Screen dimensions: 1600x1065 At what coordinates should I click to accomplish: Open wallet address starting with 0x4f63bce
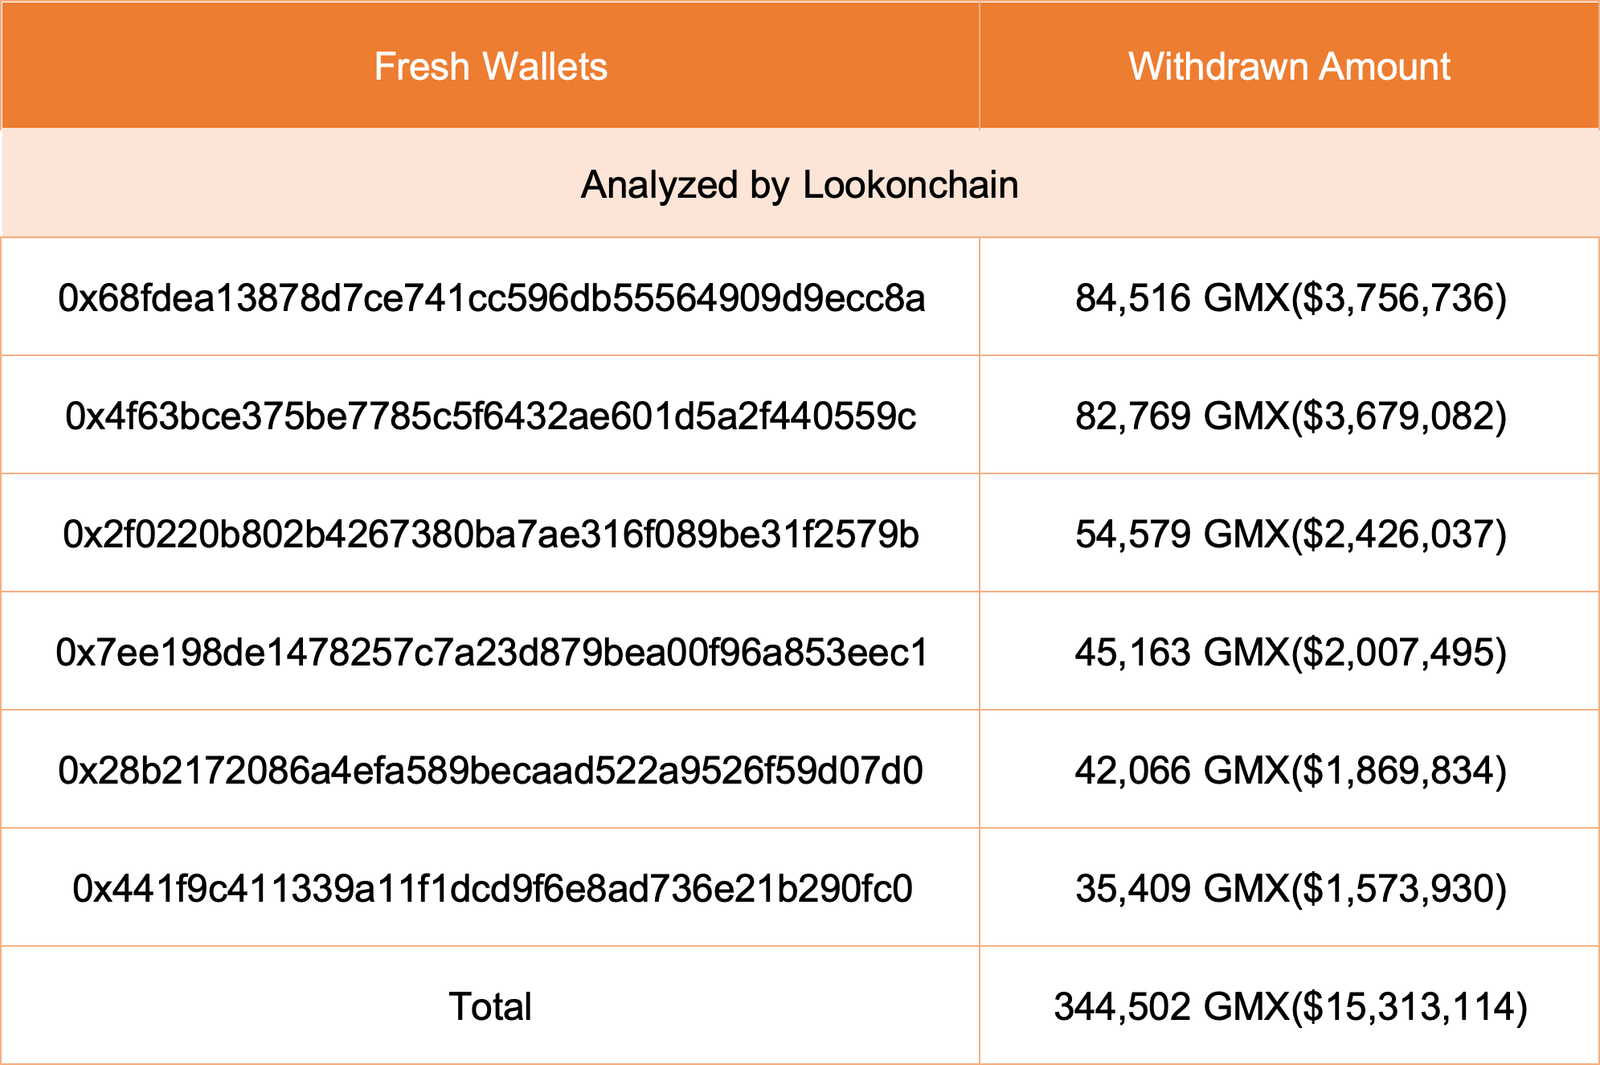pos(490,416)
